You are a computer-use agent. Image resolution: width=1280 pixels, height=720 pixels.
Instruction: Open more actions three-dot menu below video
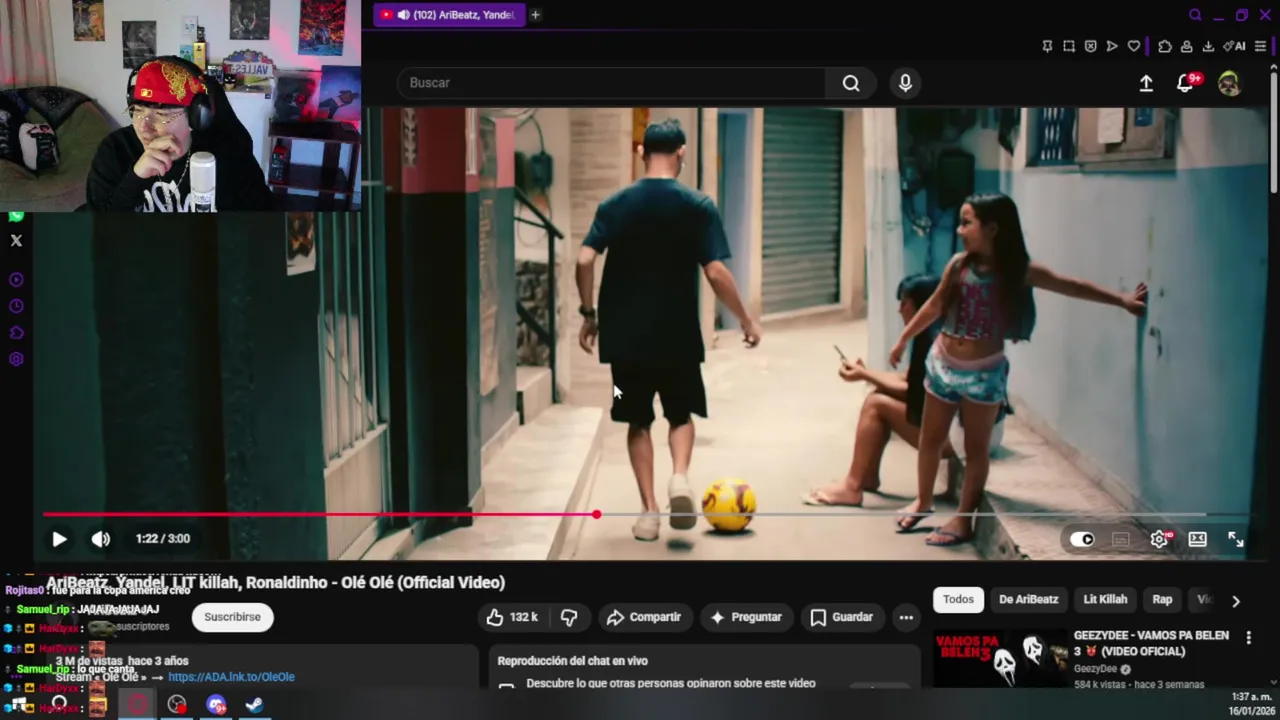point(906,618)
